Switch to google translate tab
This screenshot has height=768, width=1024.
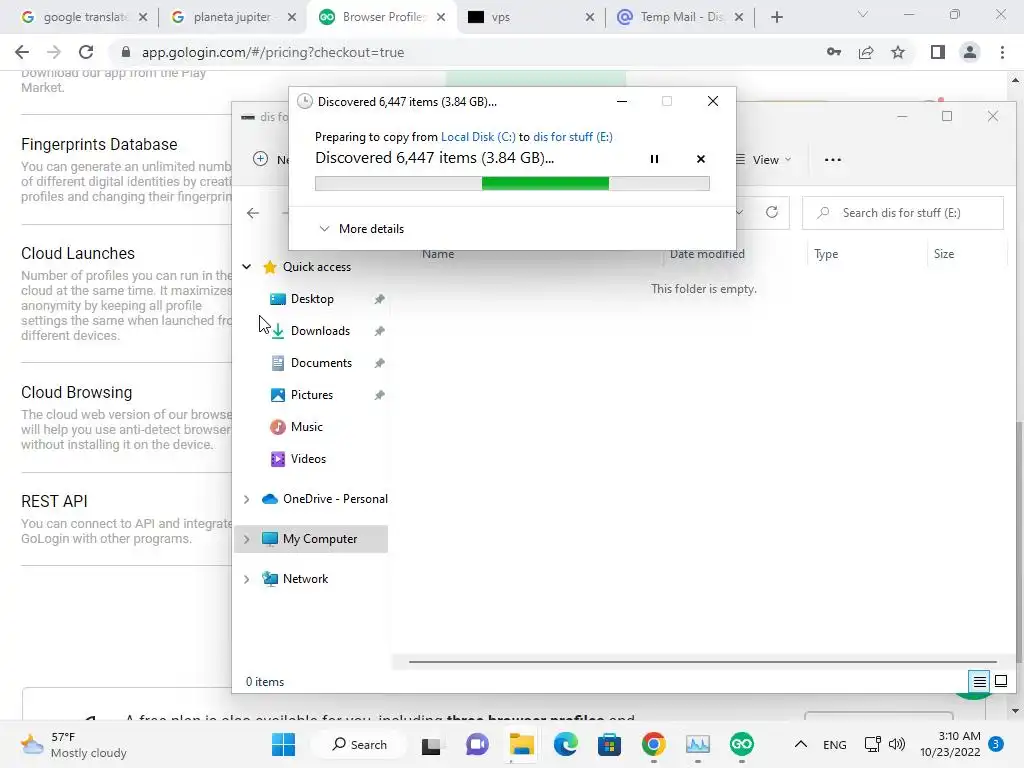(85, 17)
